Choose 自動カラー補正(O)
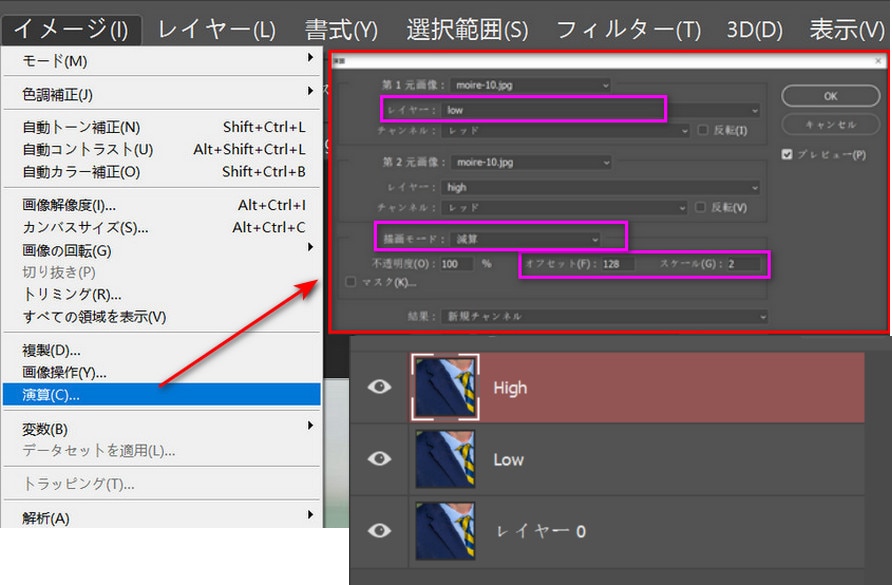This screenshot has width=892, height=585. (x=162, y=171)
